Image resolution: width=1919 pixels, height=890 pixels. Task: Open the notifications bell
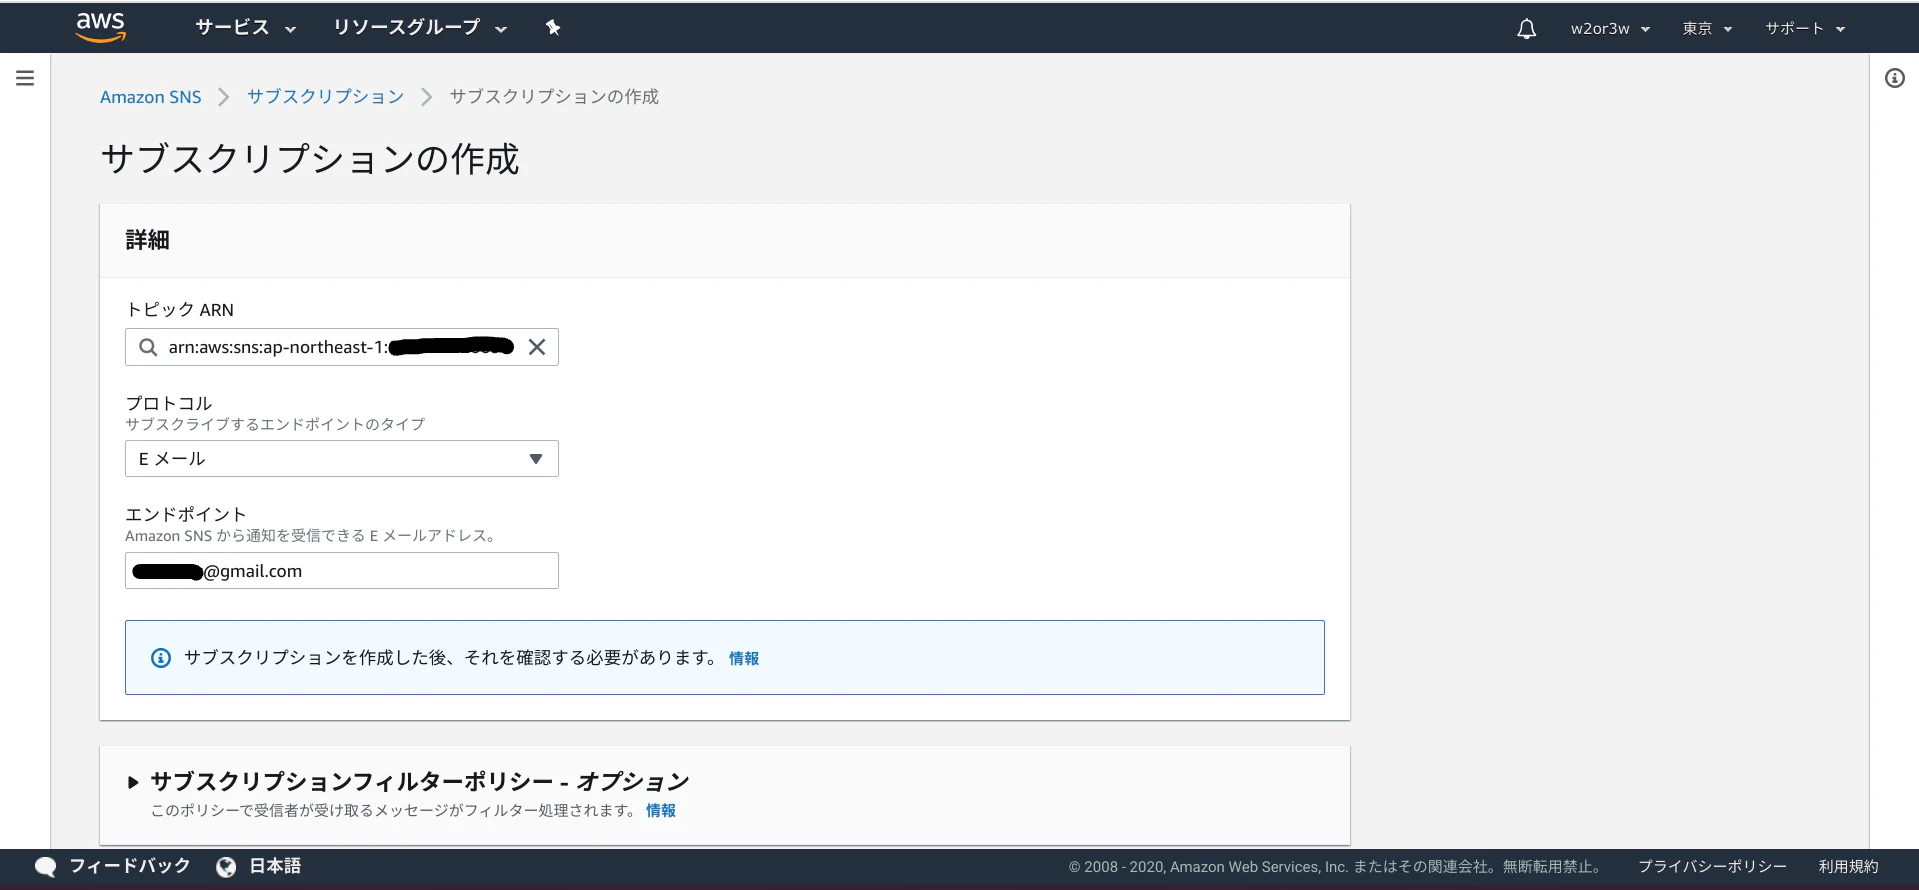coord(1526,29)
